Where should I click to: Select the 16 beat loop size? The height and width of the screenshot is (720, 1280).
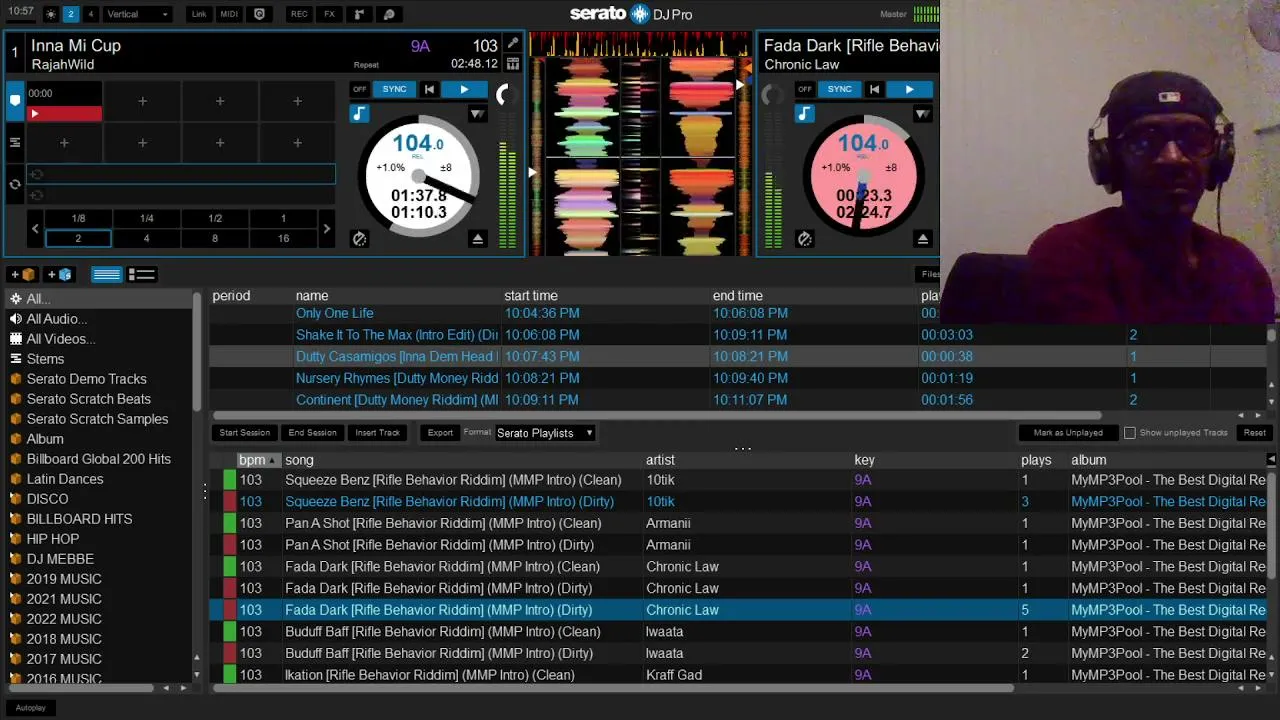283,238
